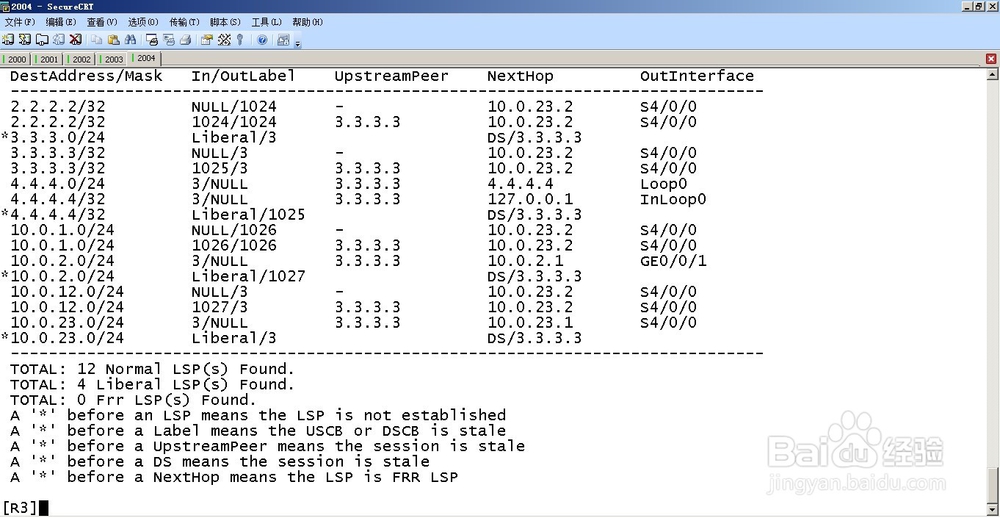The image size is (1000, 518).
Task: Click the In/OutLabel column header
Action: click(x=244, y=76)
